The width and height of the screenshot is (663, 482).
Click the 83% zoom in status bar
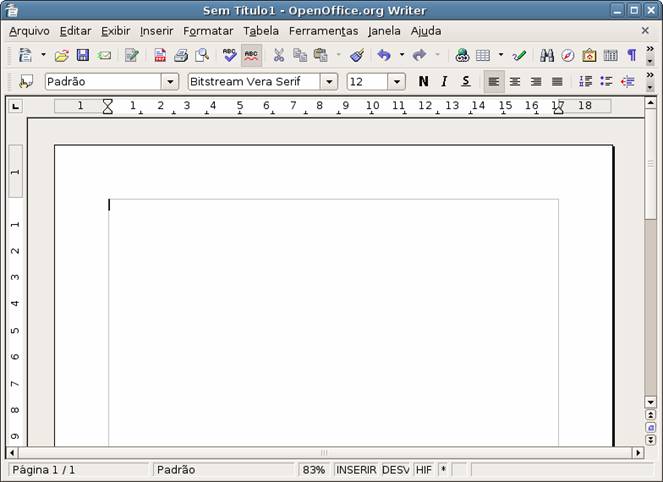coord(314,470)
